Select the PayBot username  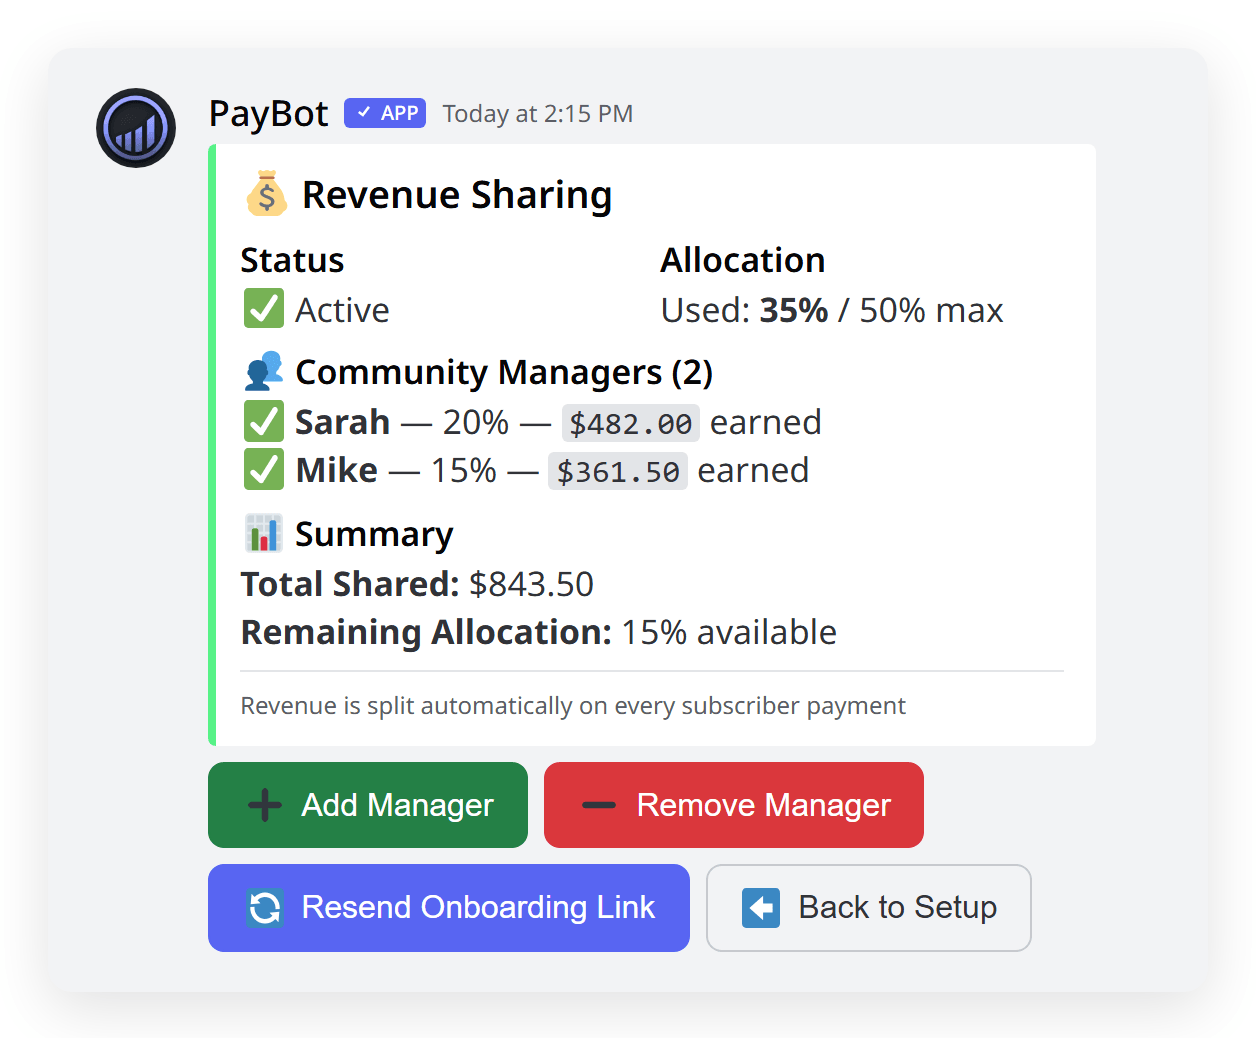pos(268,113)
